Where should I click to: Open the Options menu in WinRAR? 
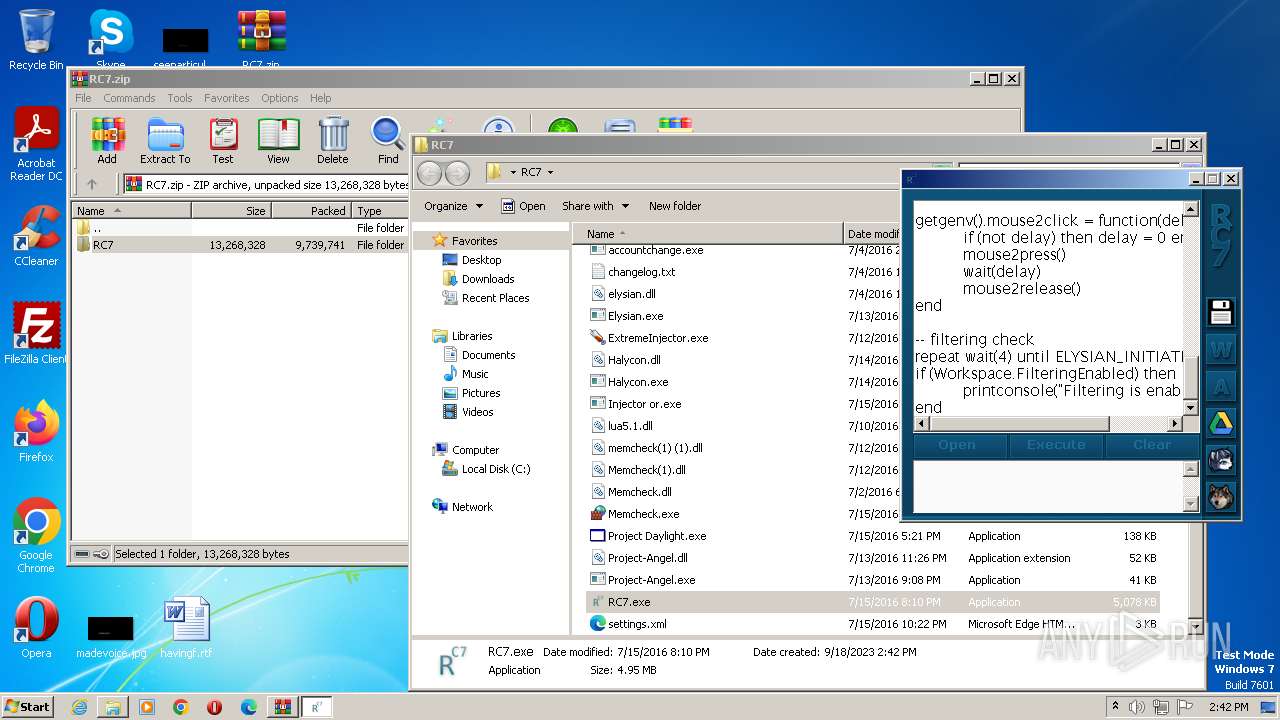(x=280, y=98)
